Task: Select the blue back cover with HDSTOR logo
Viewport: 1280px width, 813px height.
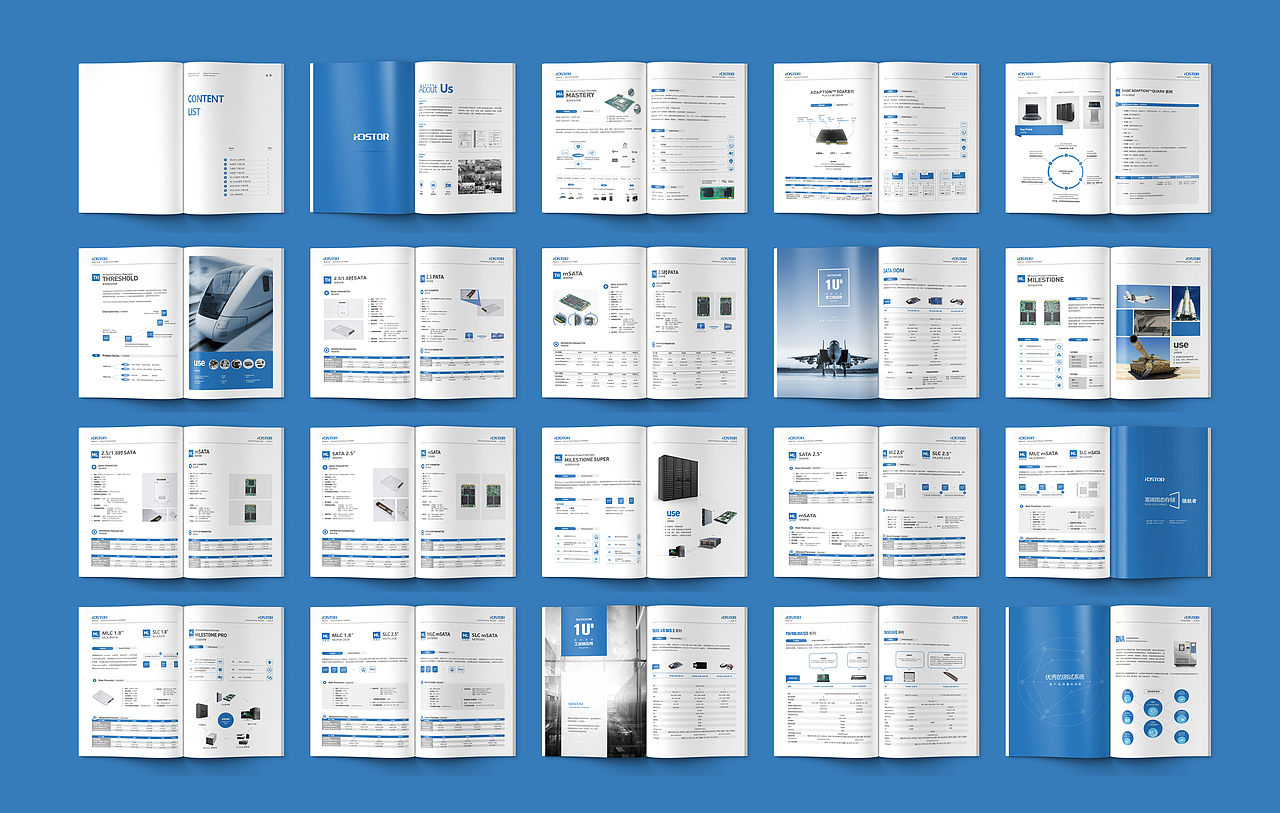Action: click(x=1161, y=502)
